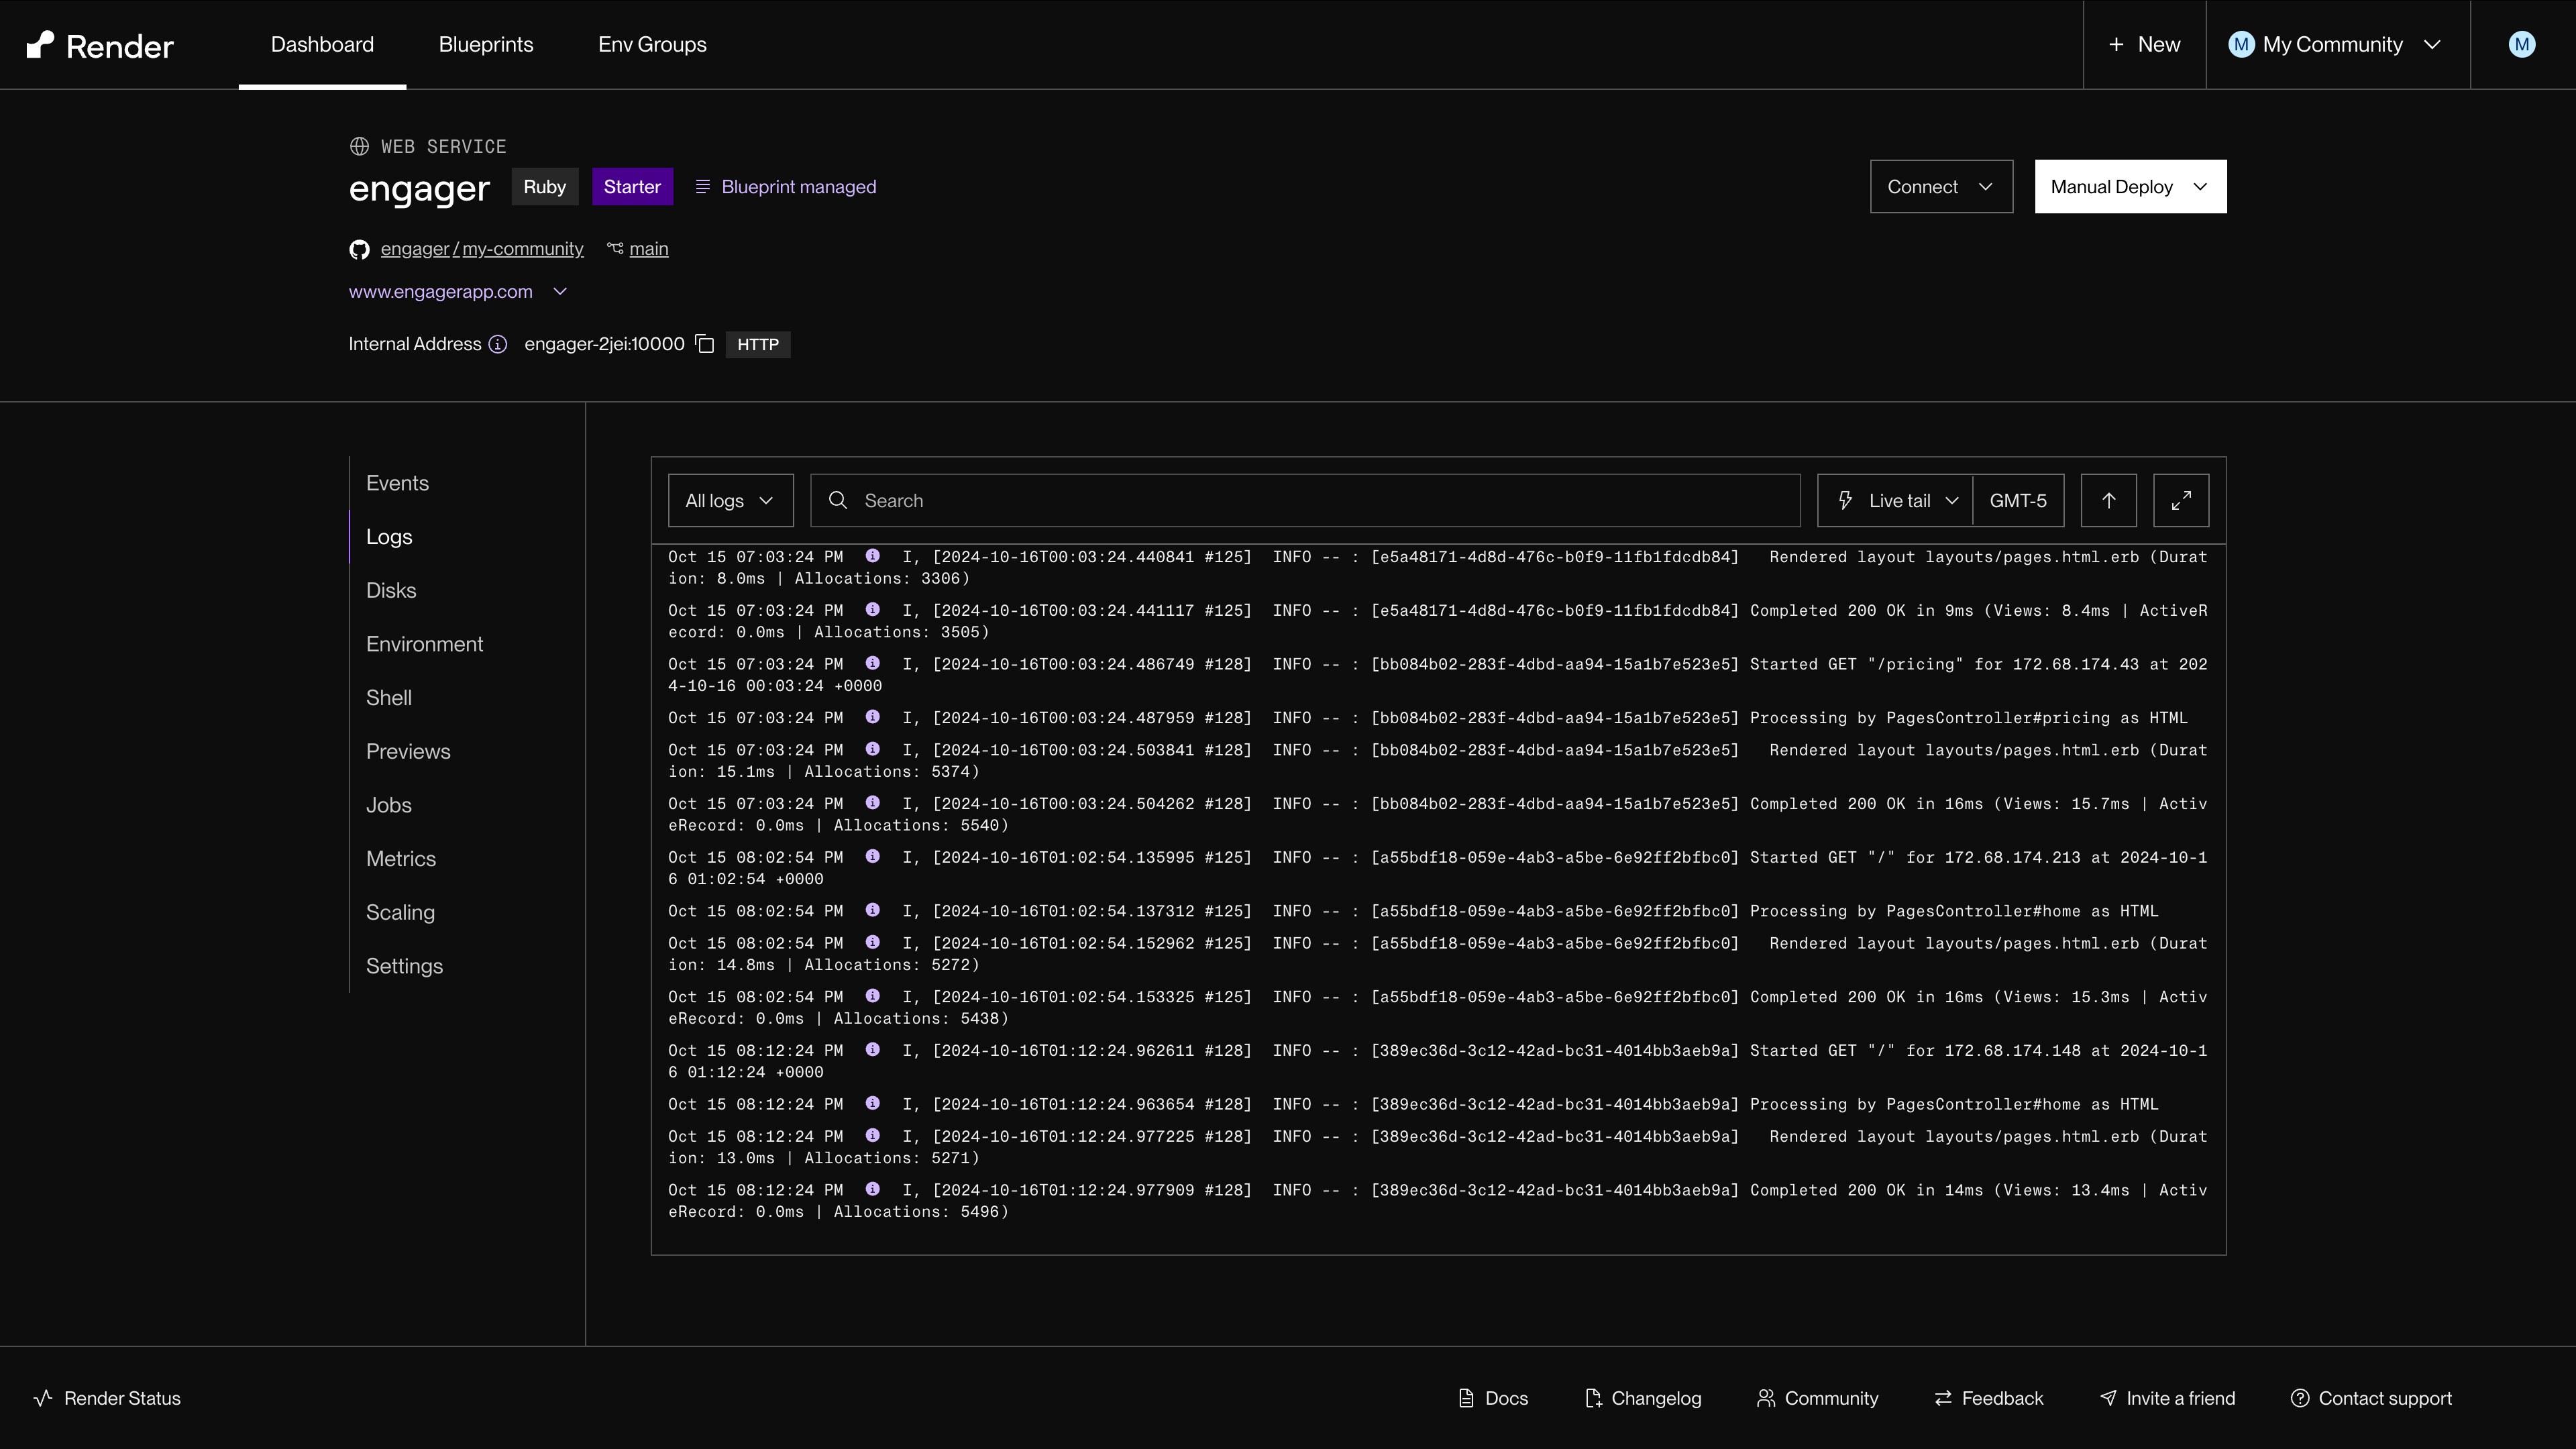
Task: Switch to the Blueprints tab
Action: coord(486,45)
